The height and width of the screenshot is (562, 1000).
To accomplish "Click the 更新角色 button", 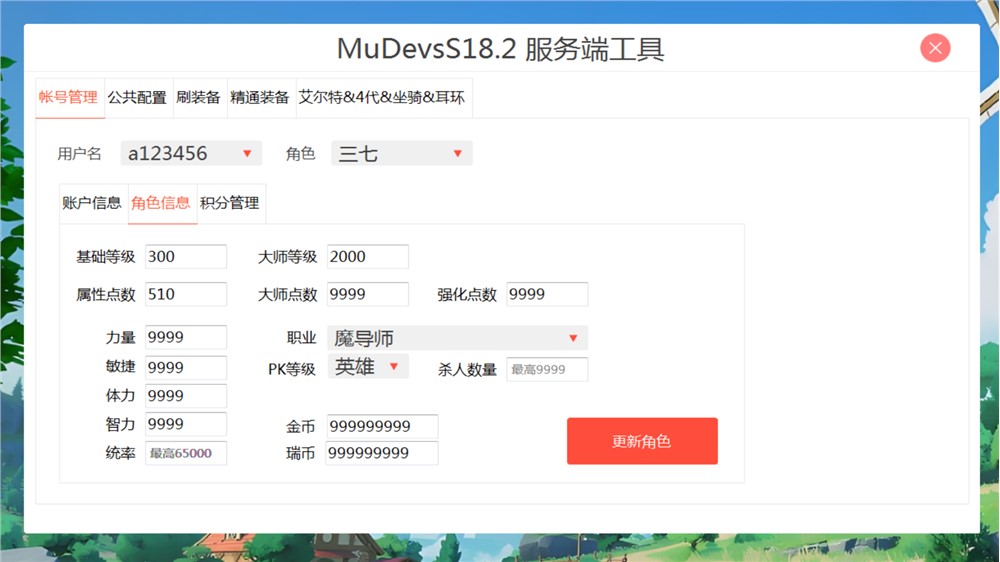I will click(x=642, y=441).
